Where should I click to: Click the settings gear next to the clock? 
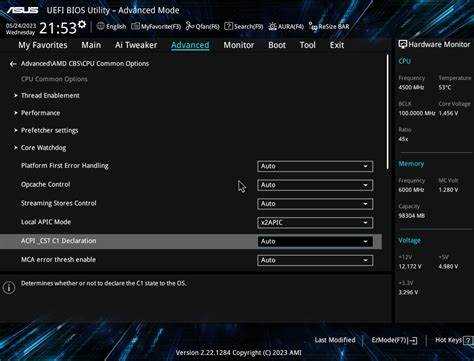[x=82, y=25]
